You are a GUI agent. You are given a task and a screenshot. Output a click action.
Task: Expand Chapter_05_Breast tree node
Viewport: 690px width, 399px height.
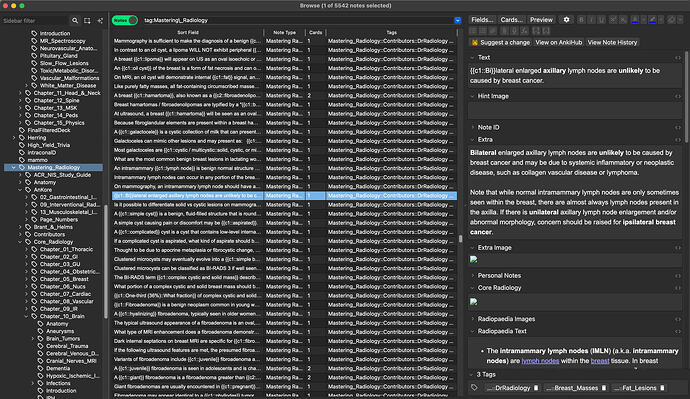point(26,279)
